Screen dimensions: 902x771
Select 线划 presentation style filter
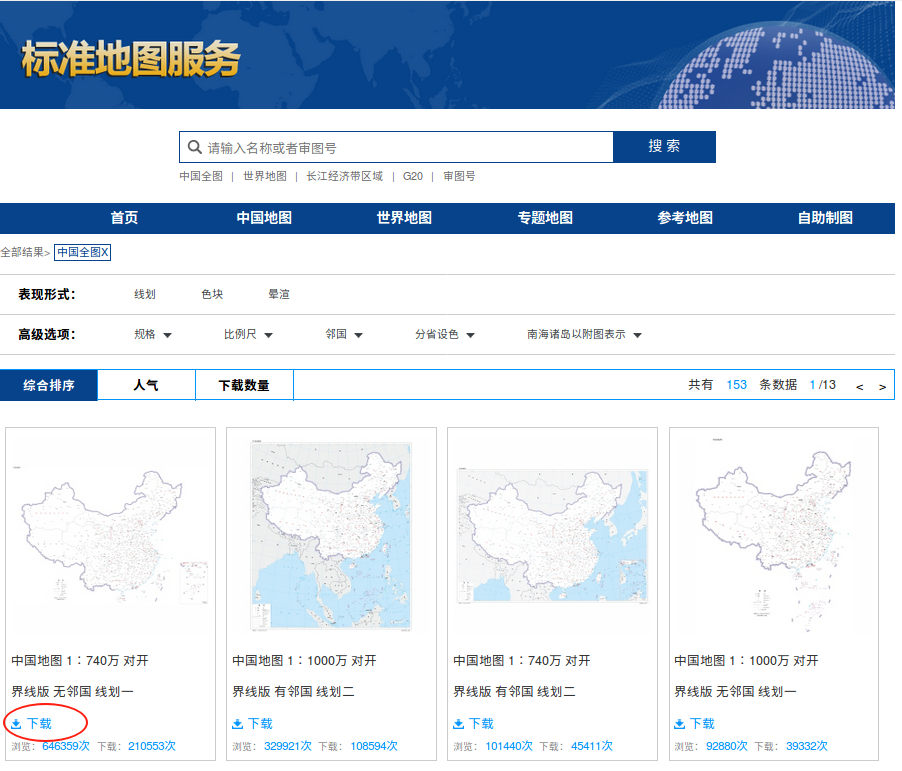[145, 294]
